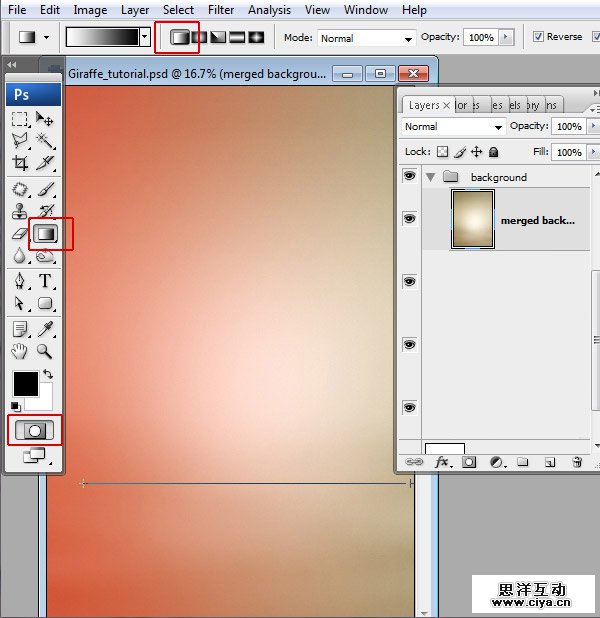Click the Quick Mask mode button

coord(34,430)
